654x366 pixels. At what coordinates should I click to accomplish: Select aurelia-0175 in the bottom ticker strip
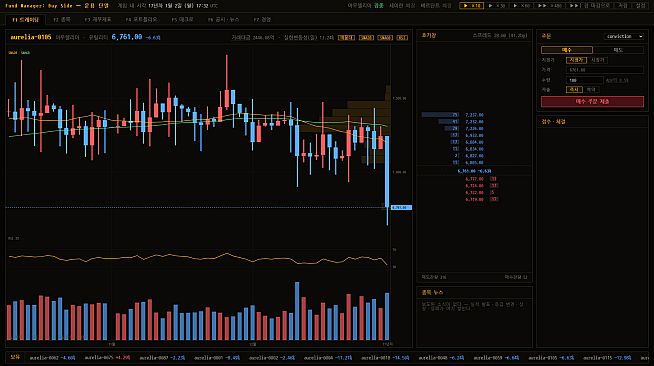click(x=607, y=358)
